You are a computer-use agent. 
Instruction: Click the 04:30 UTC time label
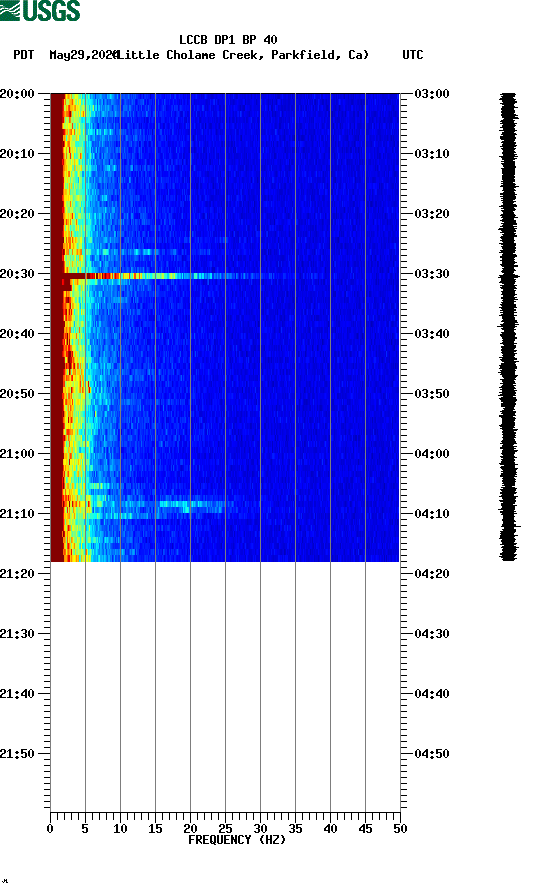[x=432, y=634]
